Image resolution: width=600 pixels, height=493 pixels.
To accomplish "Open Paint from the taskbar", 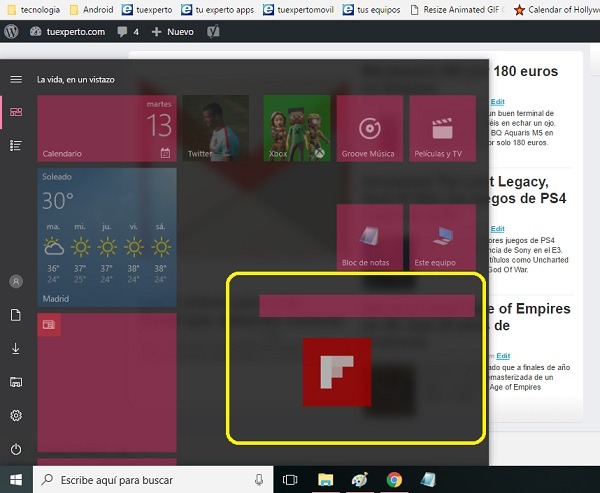I will (360, 480).
